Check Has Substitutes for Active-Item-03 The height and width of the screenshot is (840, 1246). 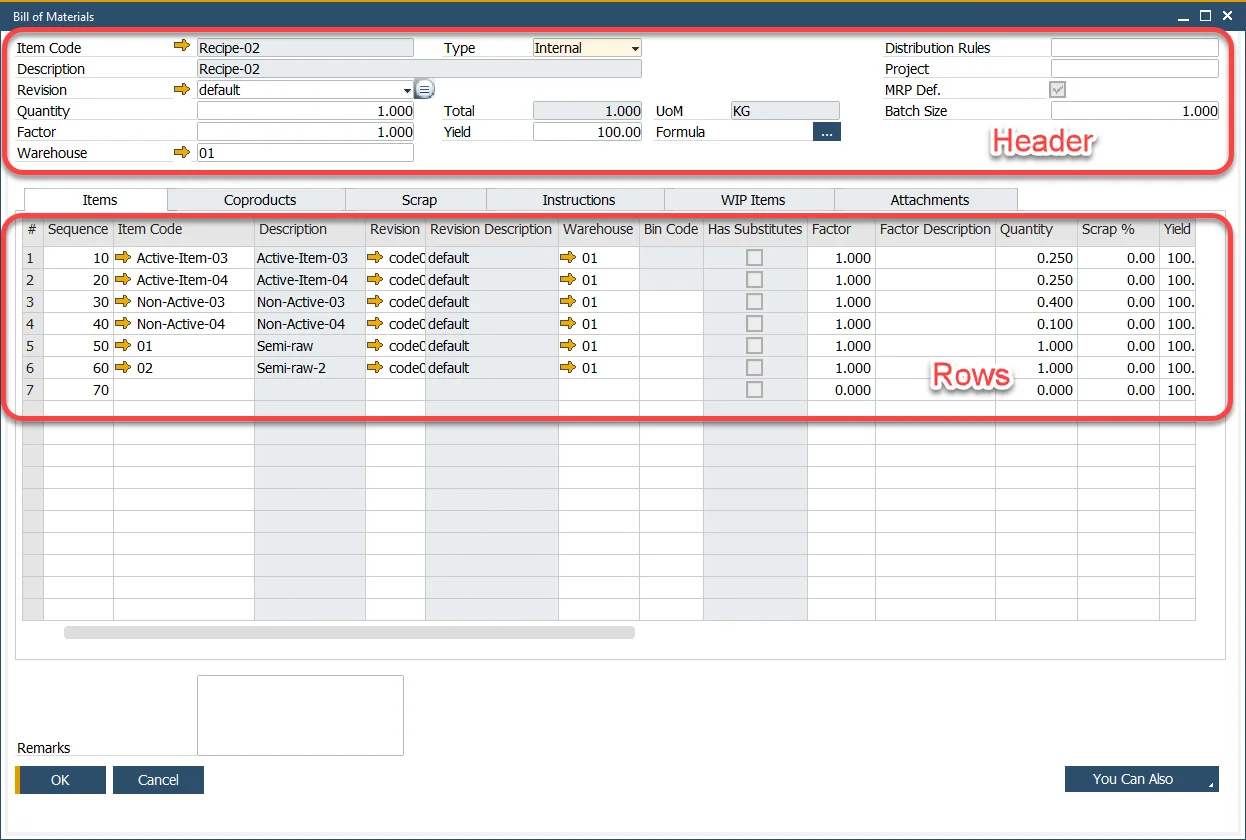(x=754, y=257)
